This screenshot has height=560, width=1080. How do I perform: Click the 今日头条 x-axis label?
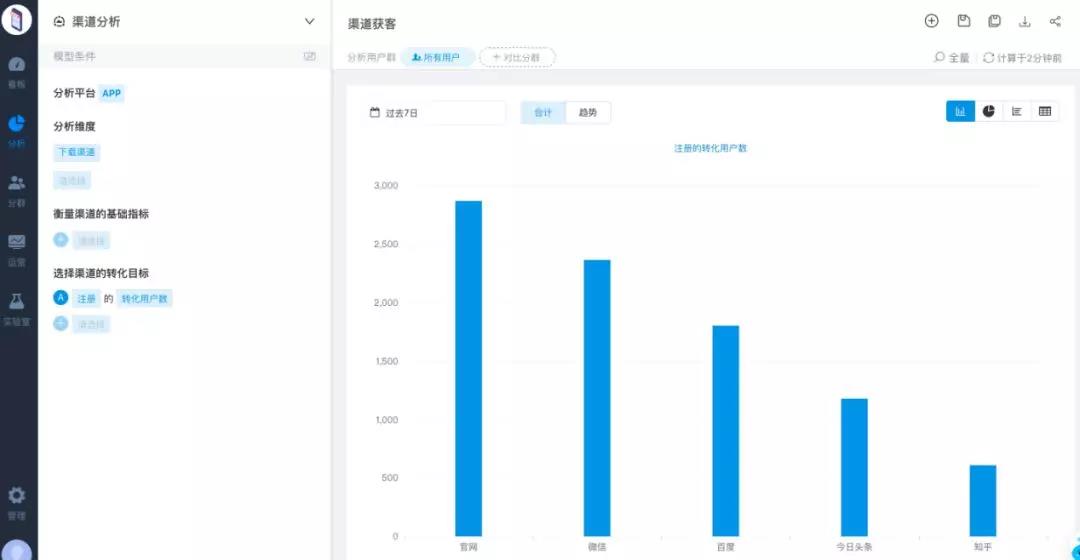point(854,547)
